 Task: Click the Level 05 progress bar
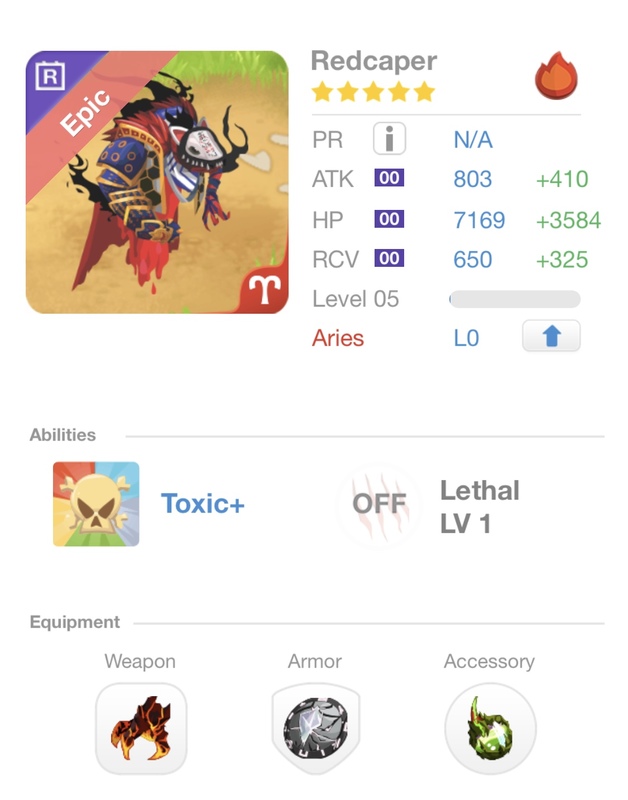(x=514, y=299)
